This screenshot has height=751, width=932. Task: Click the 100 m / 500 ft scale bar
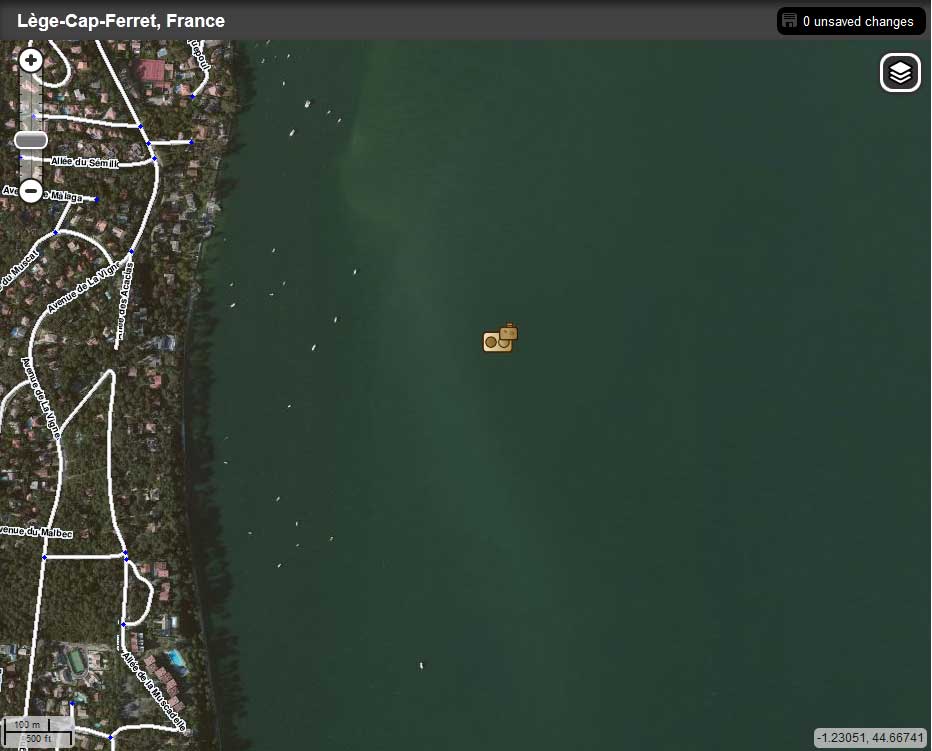(37, 732)
